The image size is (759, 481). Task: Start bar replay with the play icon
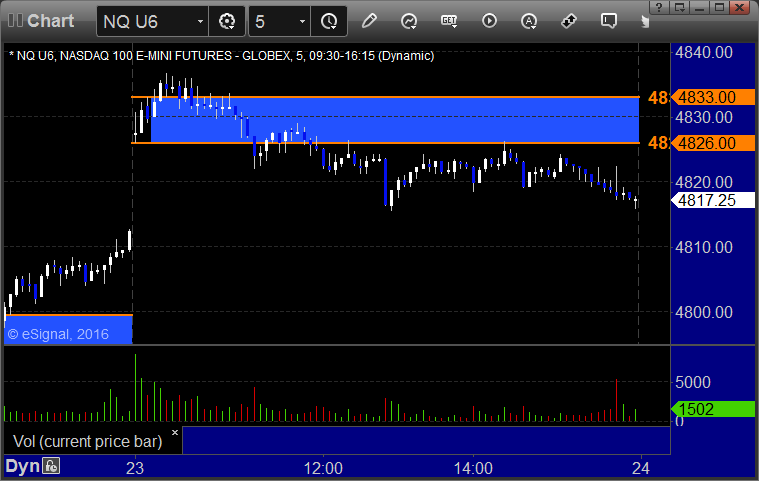coord(489,21)
